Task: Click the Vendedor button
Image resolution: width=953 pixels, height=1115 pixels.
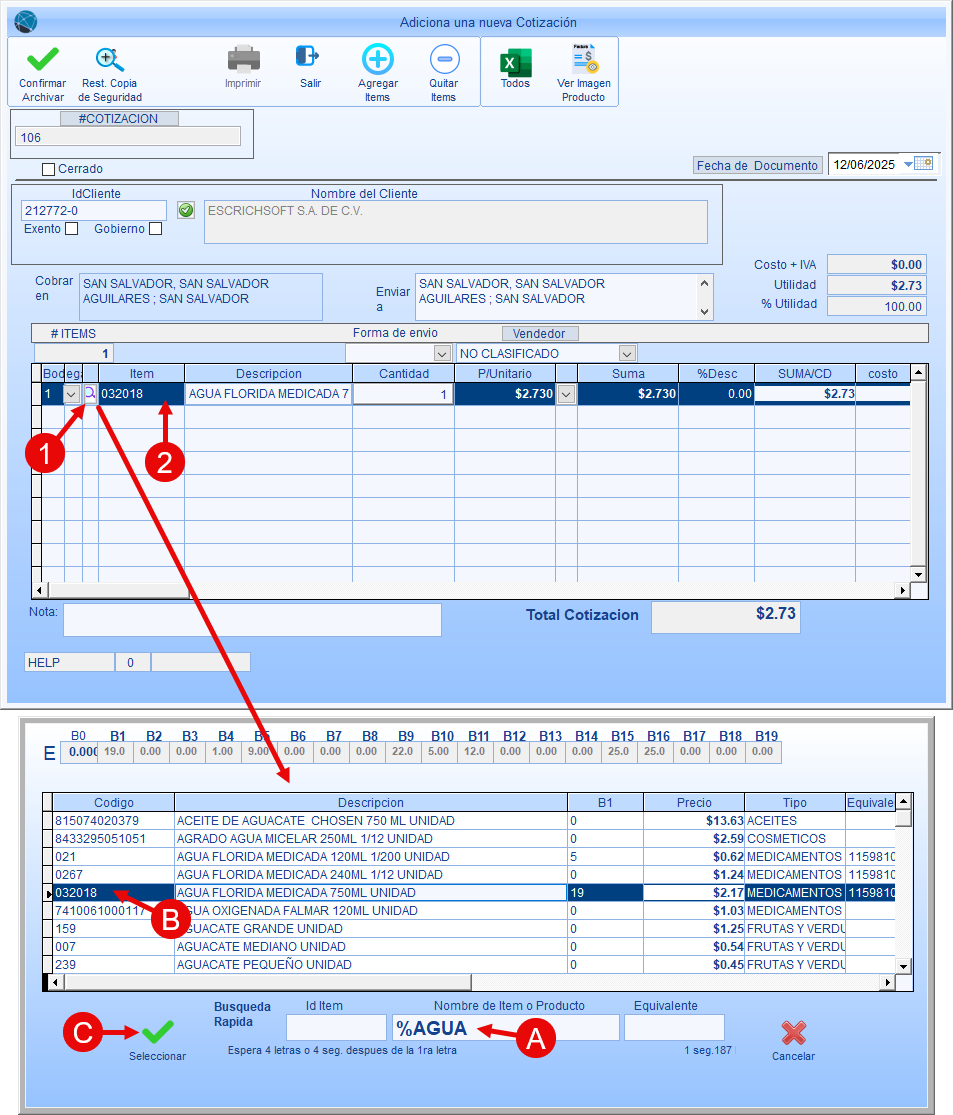Action: tap(540, 334)
